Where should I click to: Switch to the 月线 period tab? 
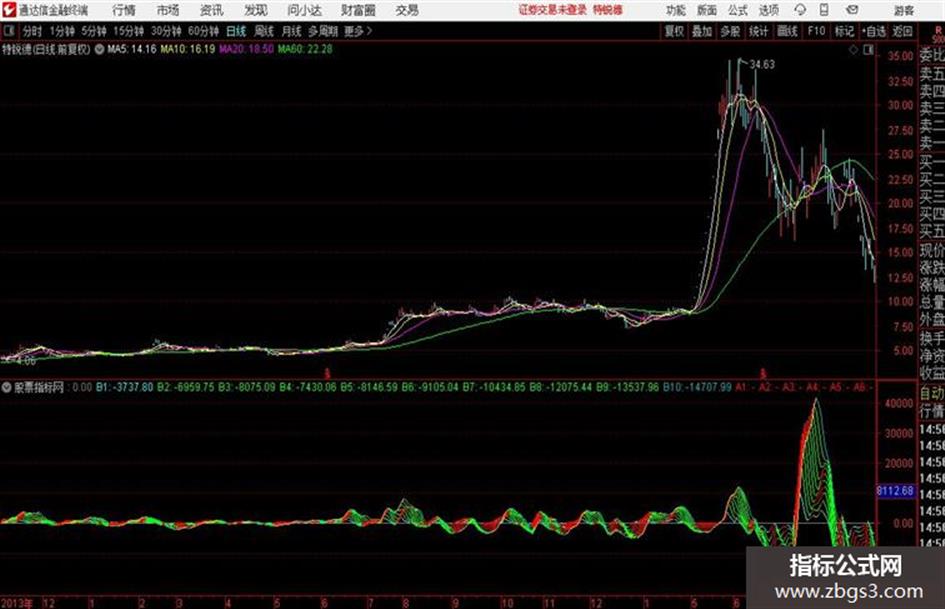click(292, 31)
